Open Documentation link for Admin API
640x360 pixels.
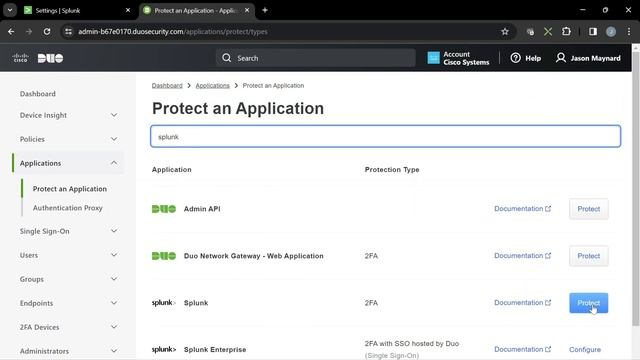point(522,209)
